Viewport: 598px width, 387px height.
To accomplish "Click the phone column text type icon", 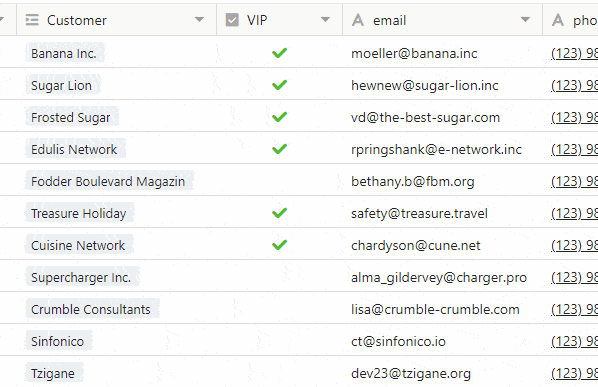I will [558, 20].
